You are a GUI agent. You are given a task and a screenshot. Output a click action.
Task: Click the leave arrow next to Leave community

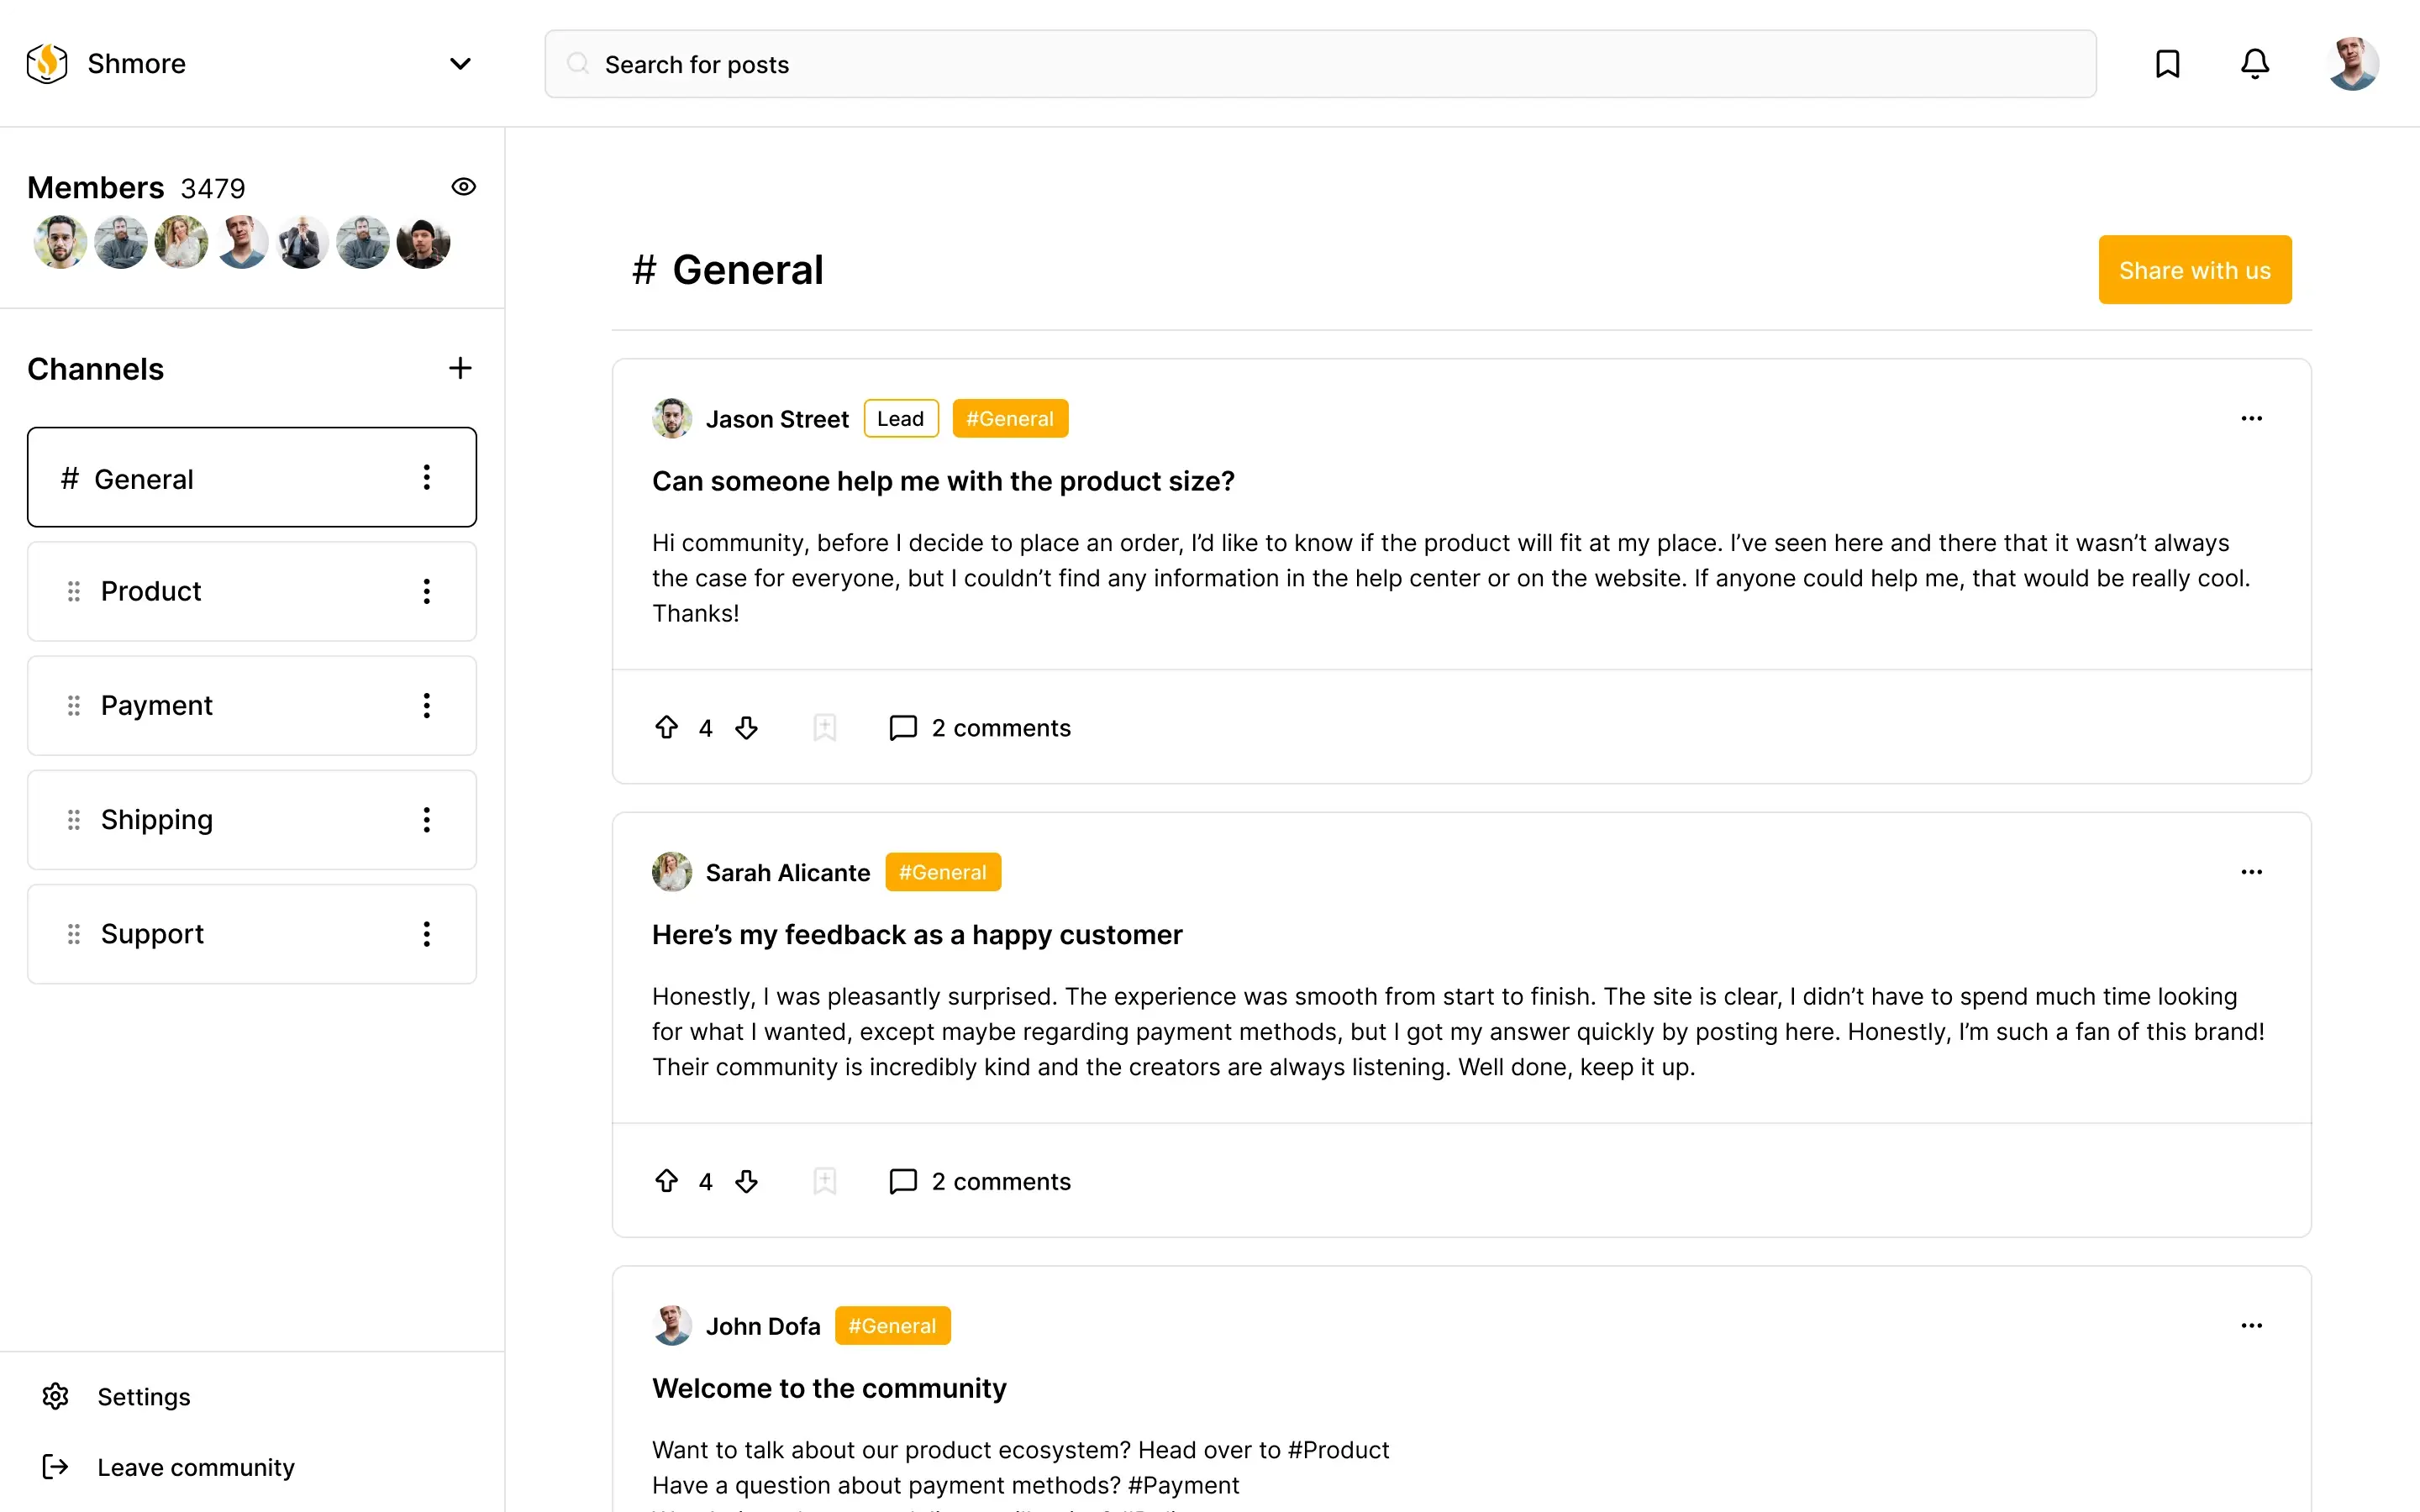(x=55, y=1466)
